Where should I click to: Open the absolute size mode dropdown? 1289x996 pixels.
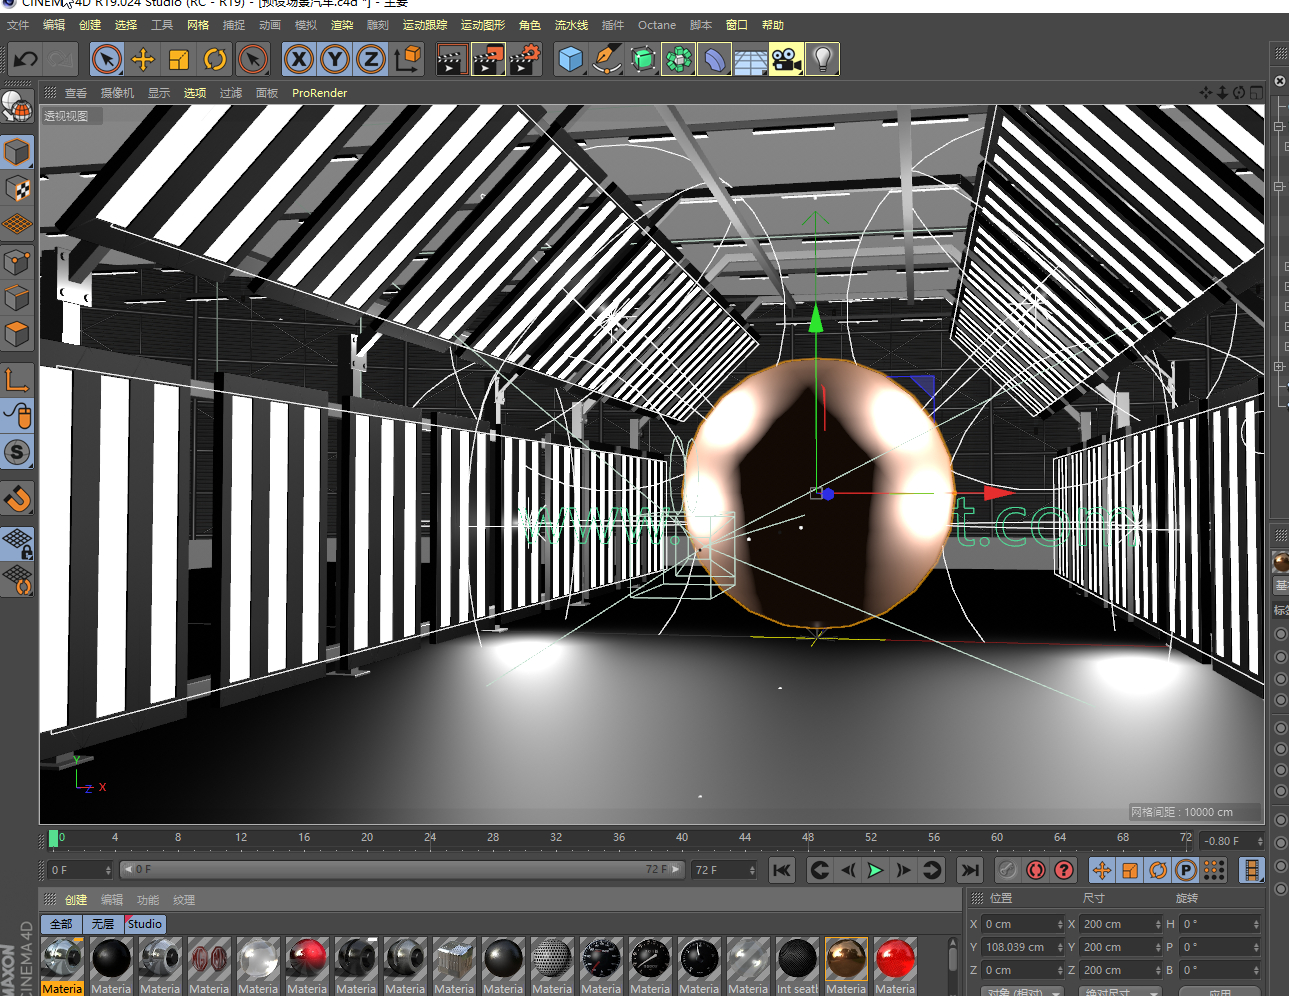[x=1120, y=991]
